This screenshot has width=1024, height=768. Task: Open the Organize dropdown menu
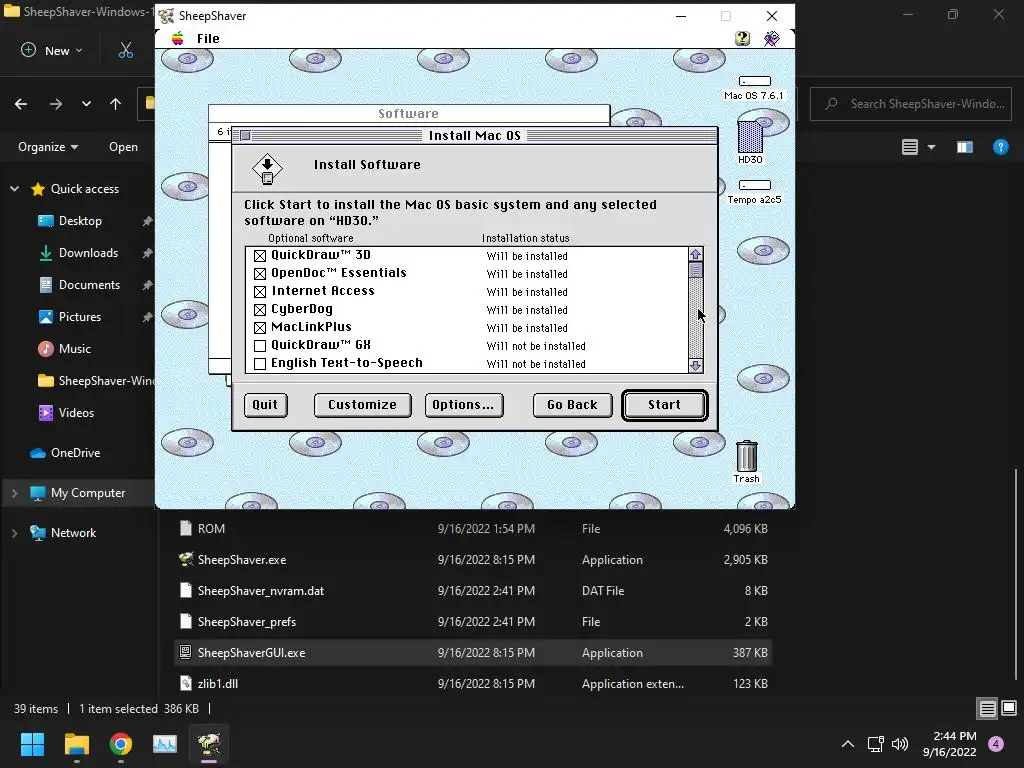48,147
